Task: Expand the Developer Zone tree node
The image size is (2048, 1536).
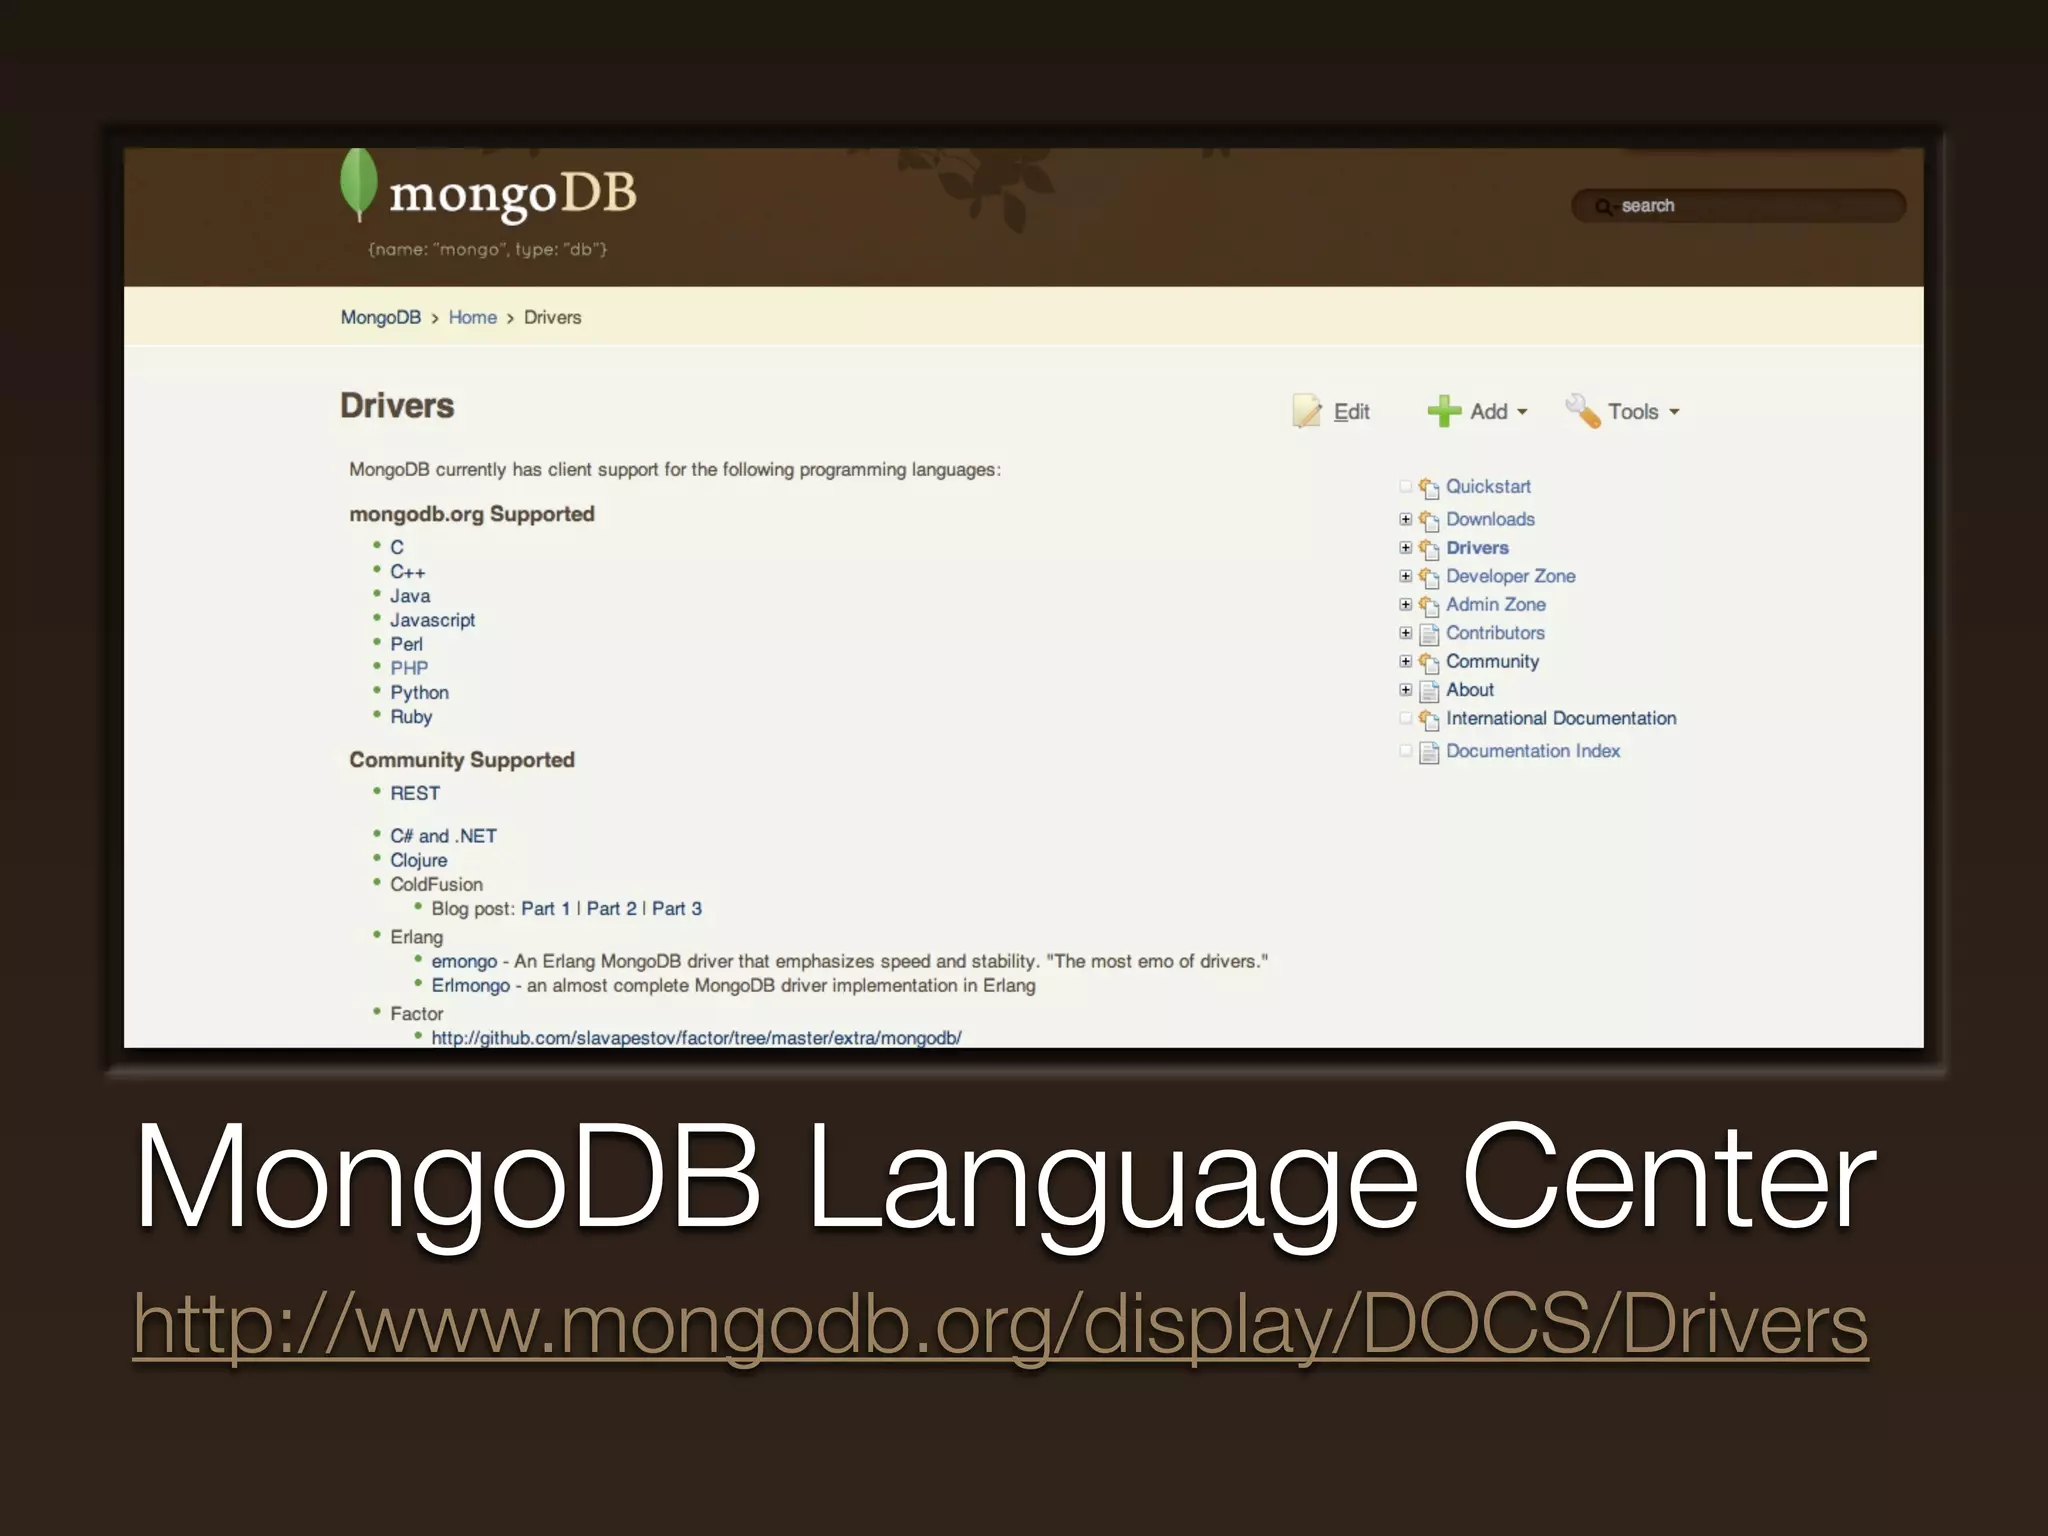Action: click(x=1405, y=576)
